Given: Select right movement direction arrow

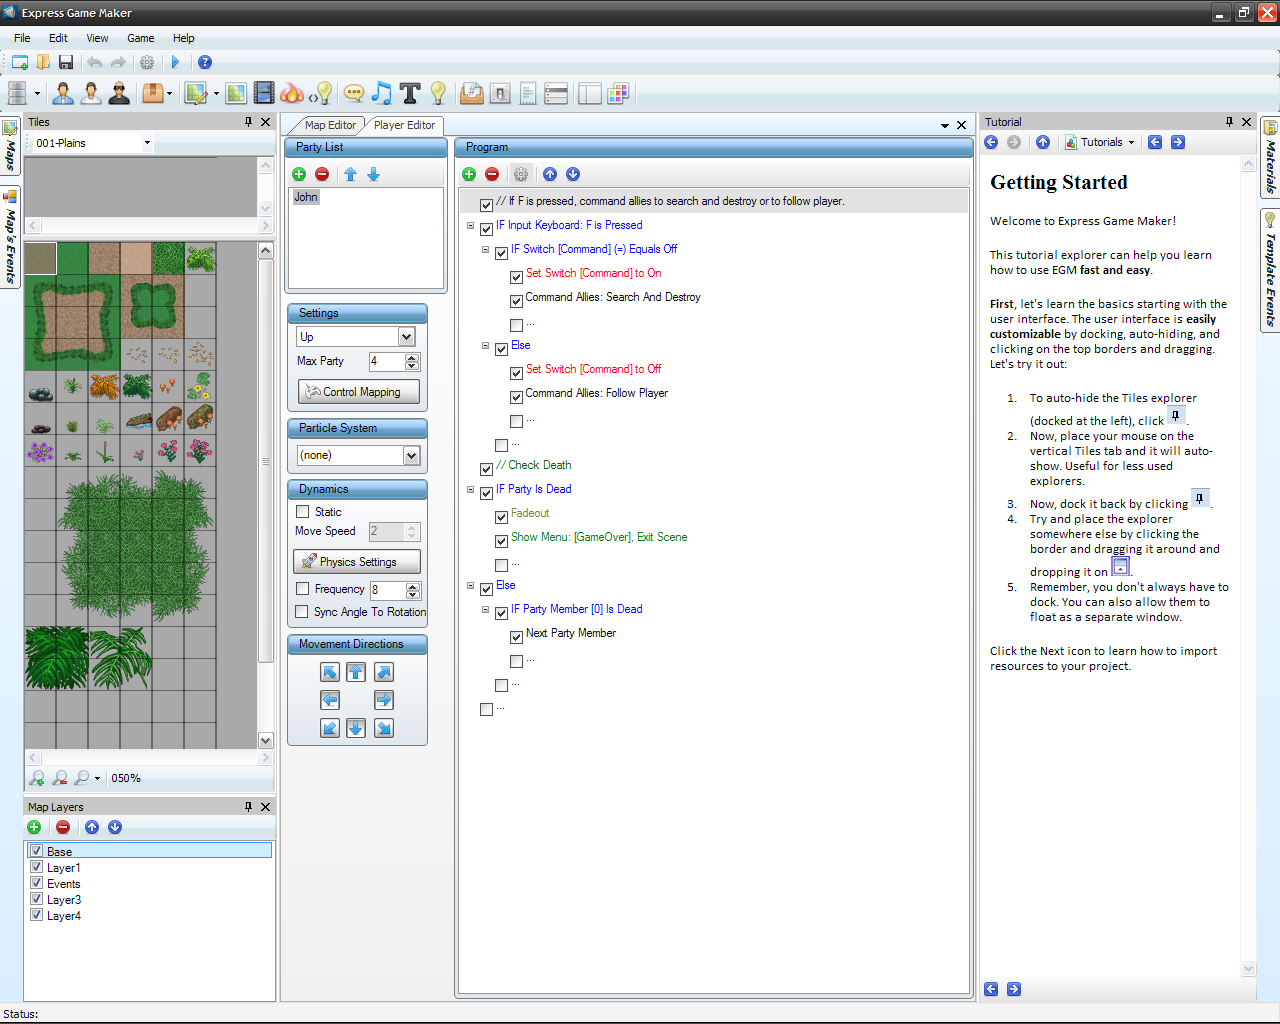Looking at the screenshot, I should [384, 700].
